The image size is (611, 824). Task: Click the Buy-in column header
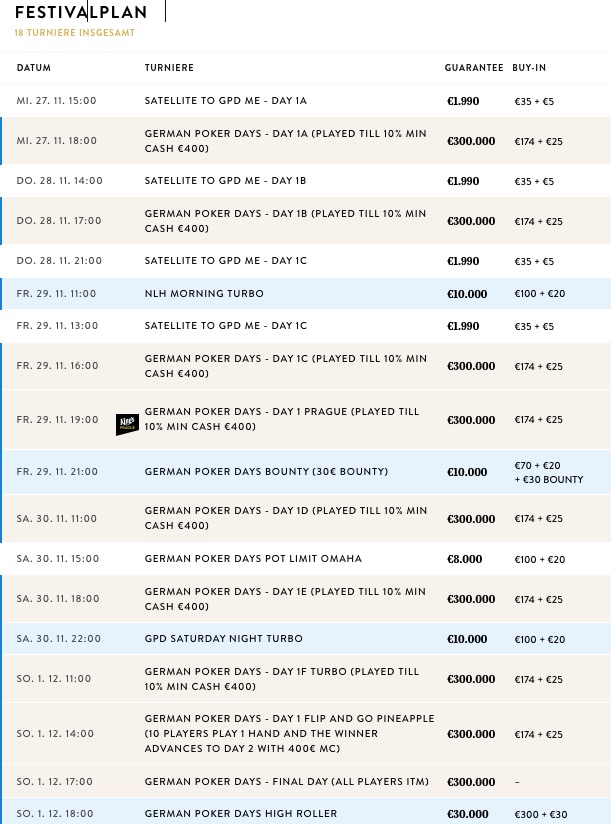coord(529,68)
